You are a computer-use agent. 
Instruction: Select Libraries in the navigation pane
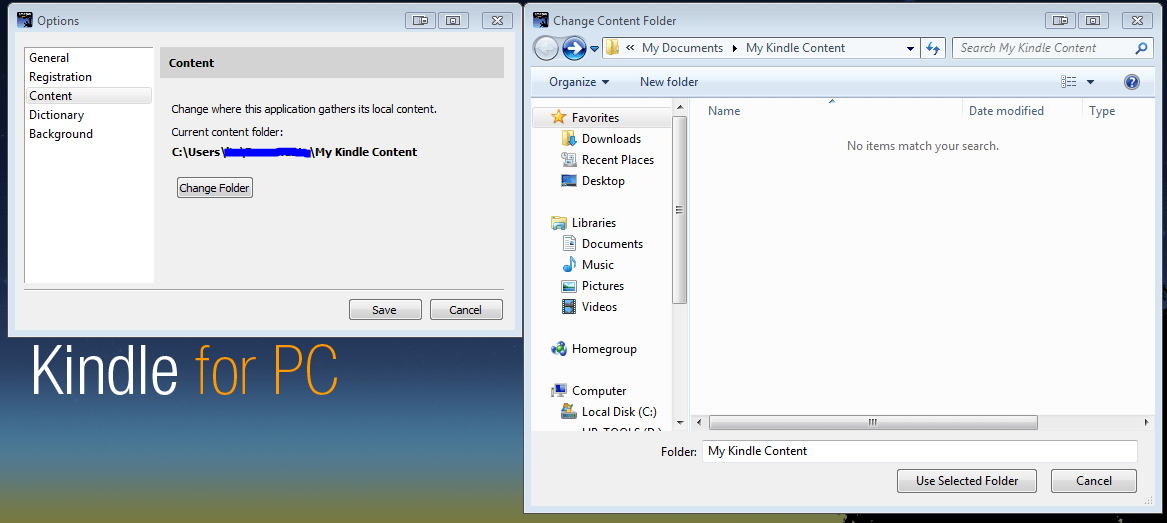(x=594, y=222)
